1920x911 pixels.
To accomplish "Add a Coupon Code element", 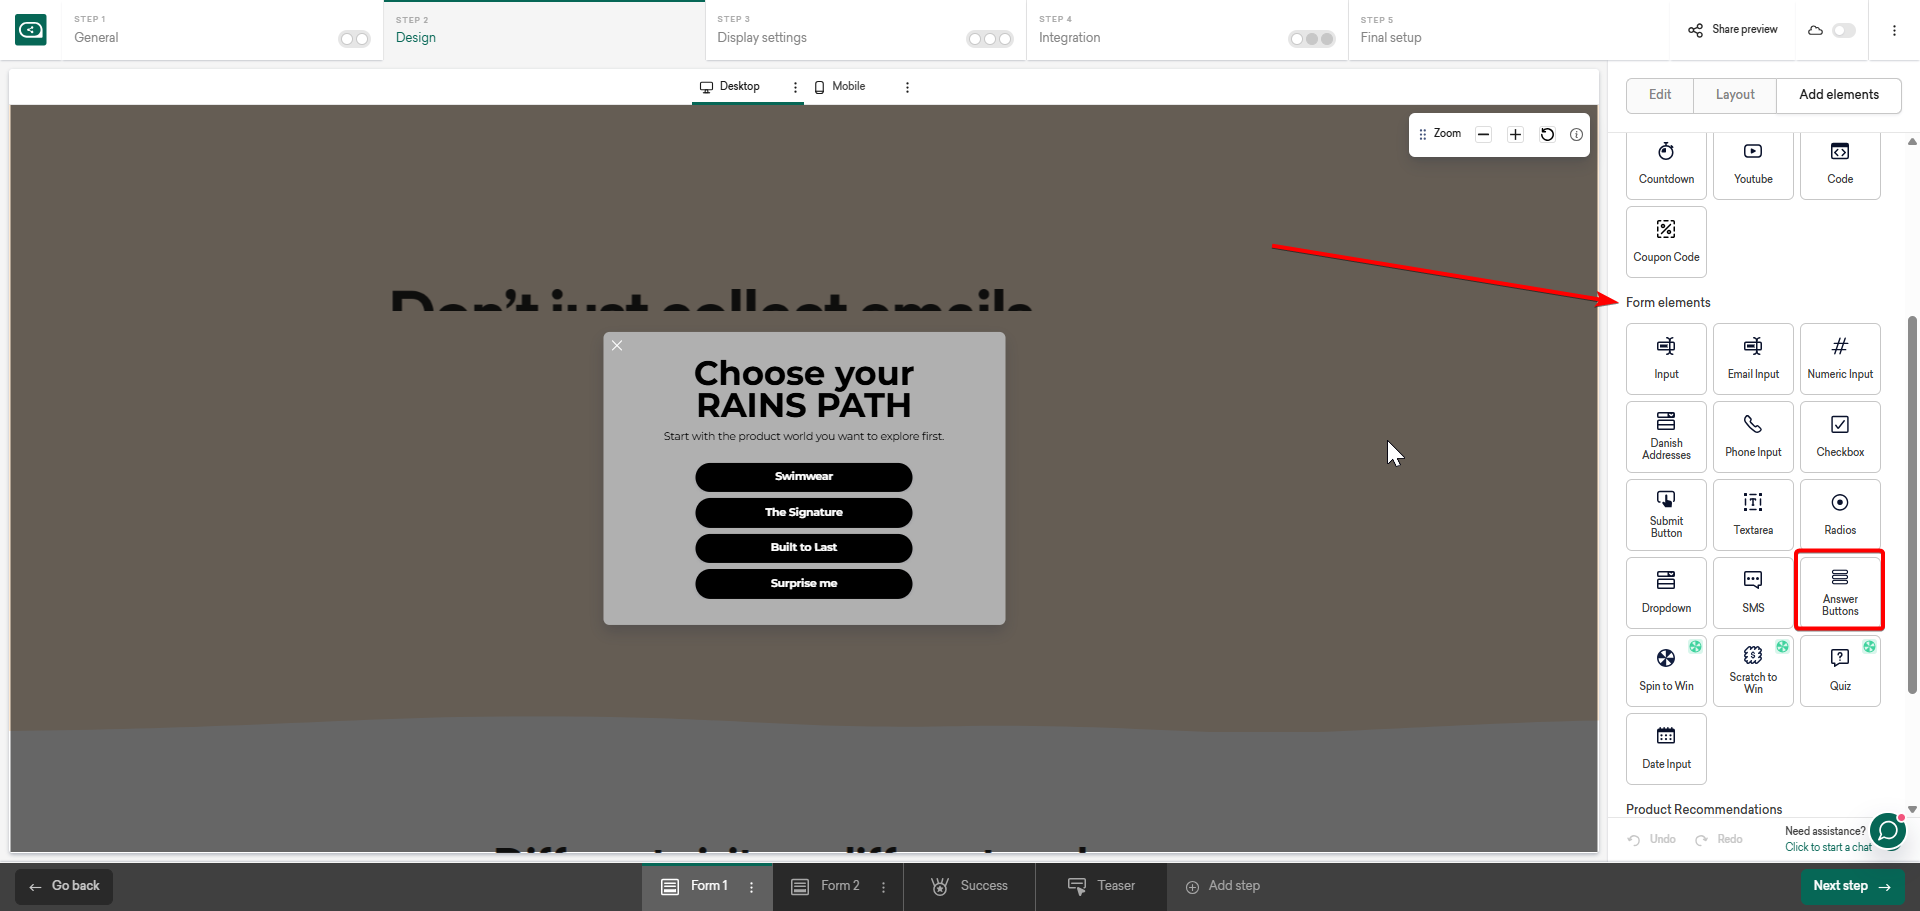I will point(1666,242).
